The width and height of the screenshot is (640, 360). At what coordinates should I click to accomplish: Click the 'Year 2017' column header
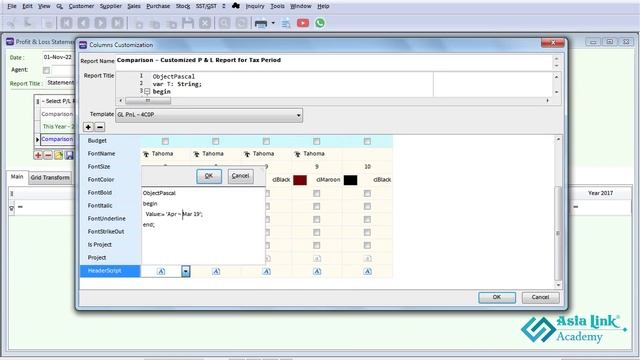[600, 193]
